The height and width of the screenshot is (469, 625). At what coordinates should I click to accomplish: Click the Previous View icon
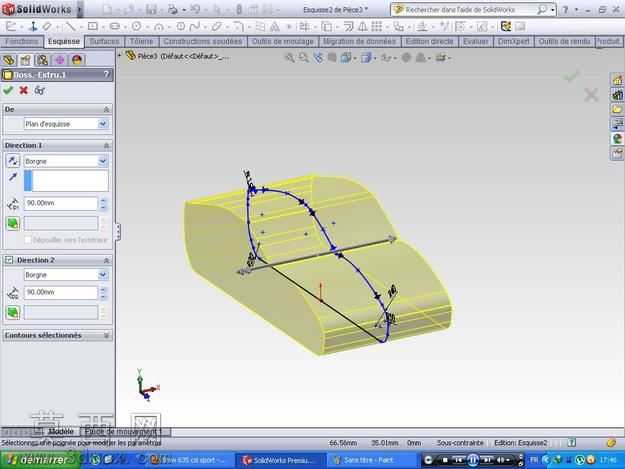(318, 58)
